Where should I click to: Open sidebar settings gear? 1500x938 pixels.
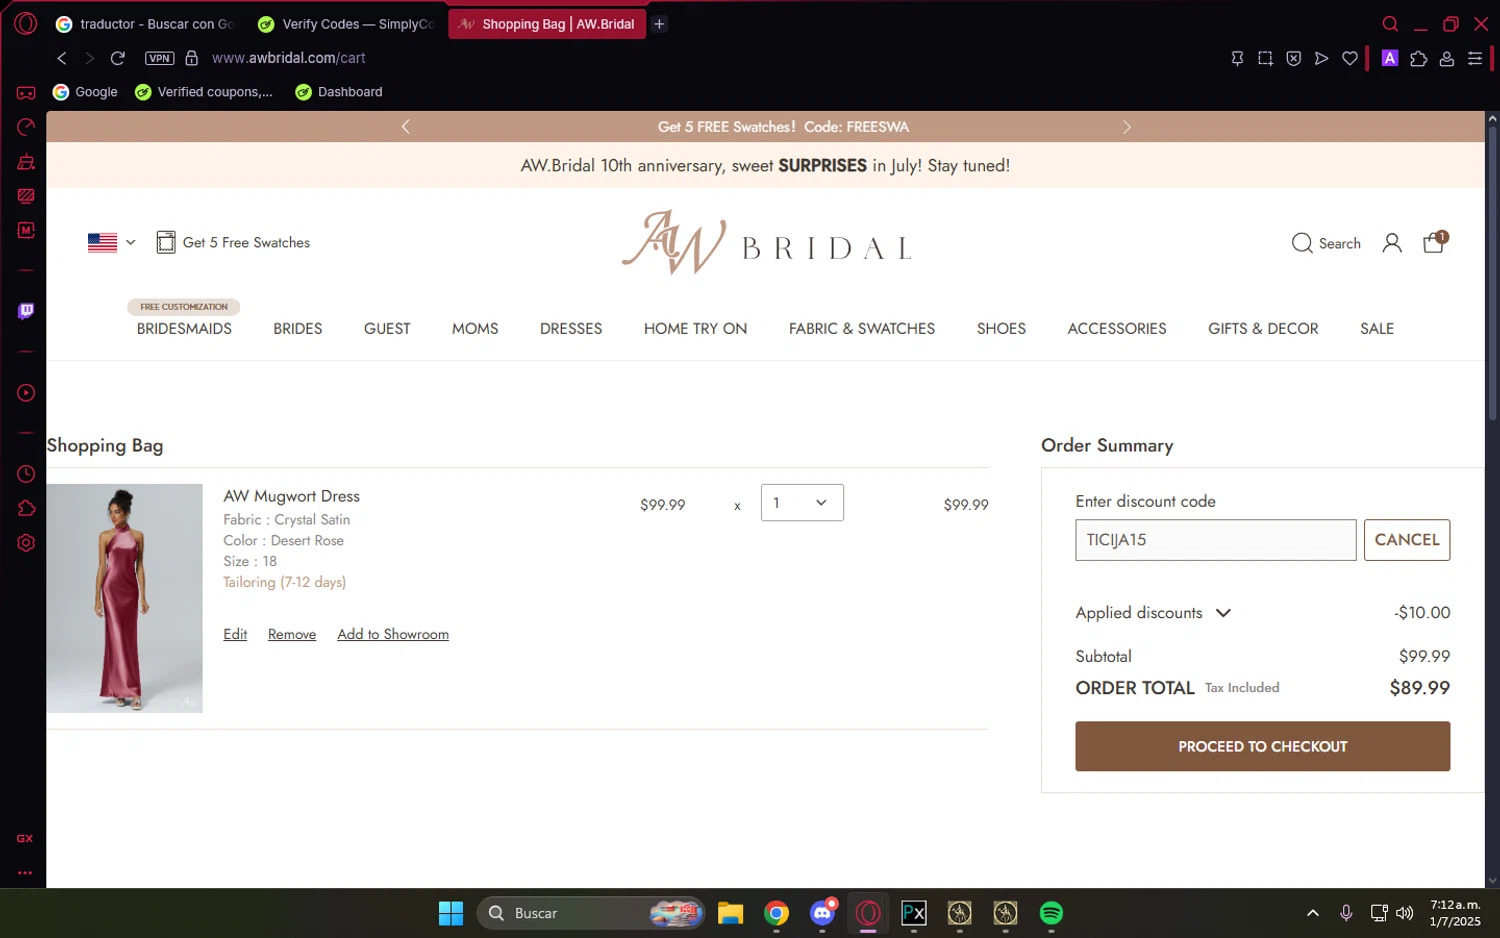[x=26, y=543]
